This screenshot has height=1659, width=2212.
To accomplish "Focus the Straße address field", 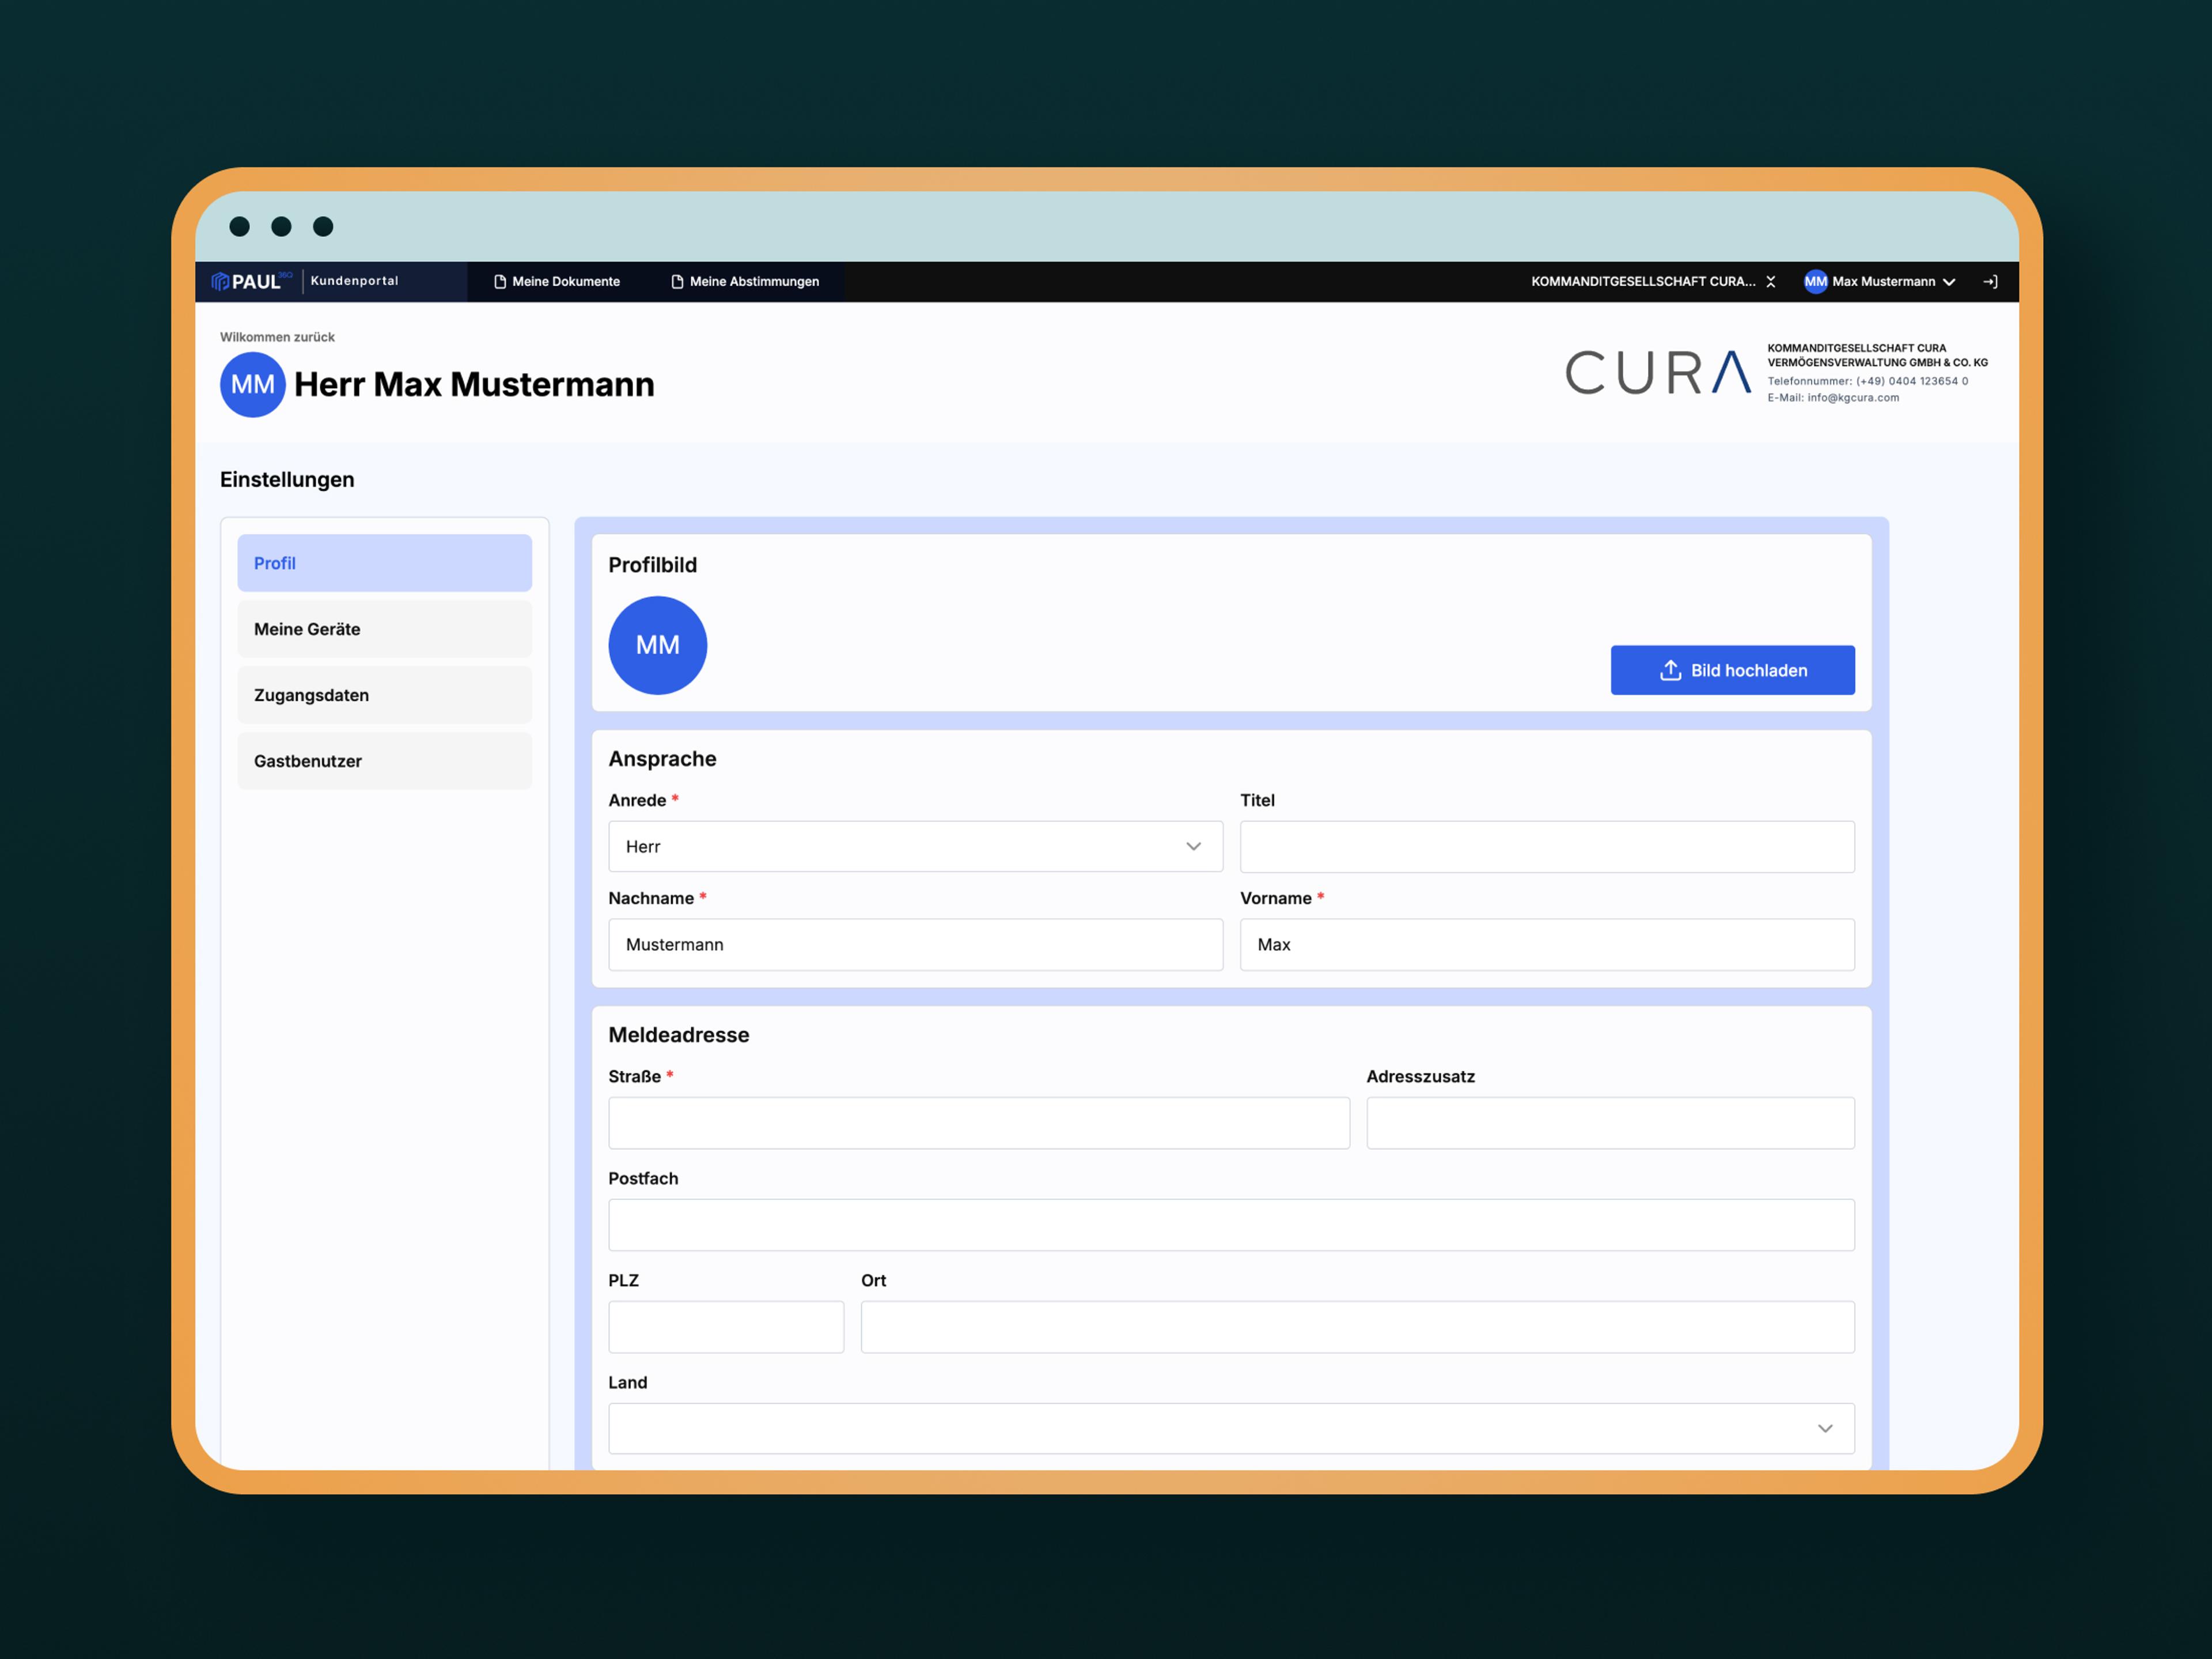I will [978, 1123].
